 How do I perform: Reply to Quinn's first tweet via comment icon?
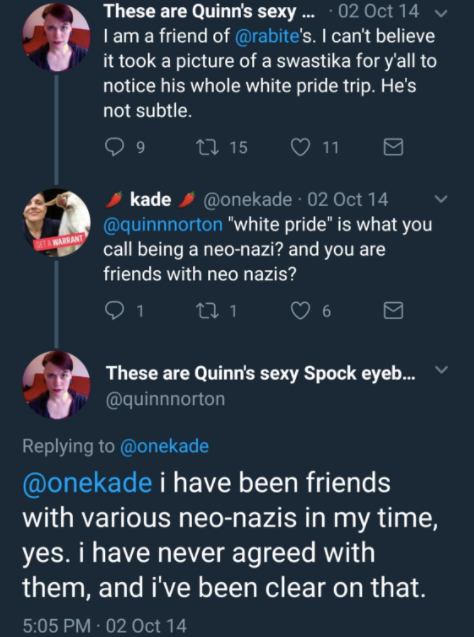coord(114,147)
